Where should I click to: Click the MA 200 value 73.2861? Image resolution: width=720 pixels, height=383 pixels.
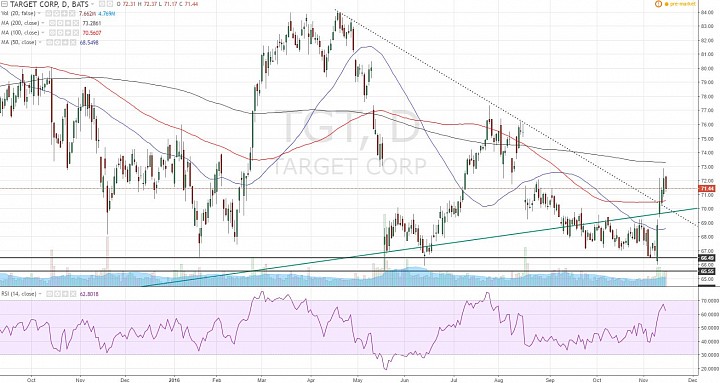coord(91,23)
